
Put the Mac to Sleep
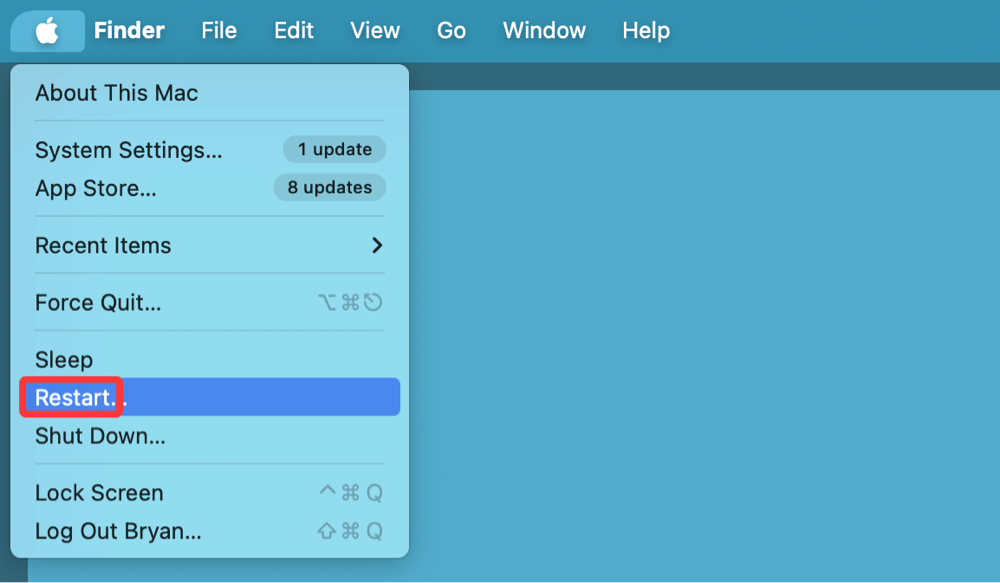click(x=63, y=359)
